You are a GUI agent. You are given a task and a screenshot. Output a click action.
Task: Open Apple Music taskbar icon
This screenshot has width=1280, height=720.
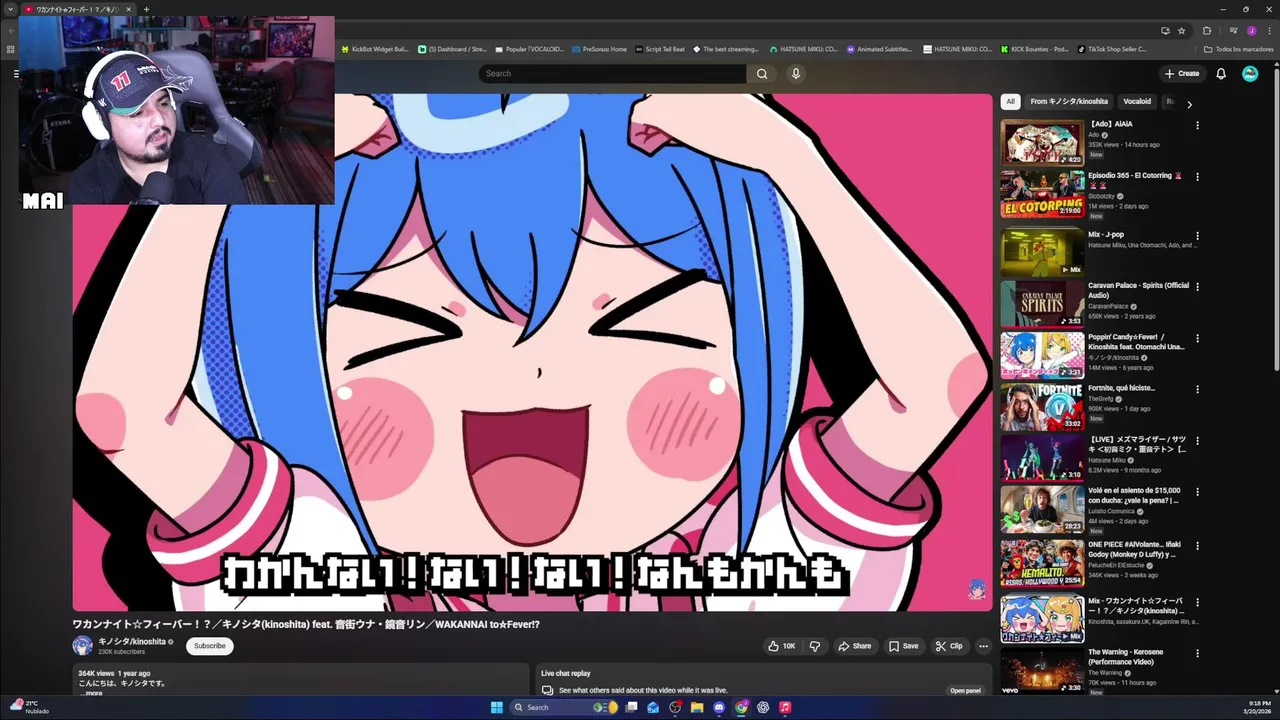pos(785,707)
